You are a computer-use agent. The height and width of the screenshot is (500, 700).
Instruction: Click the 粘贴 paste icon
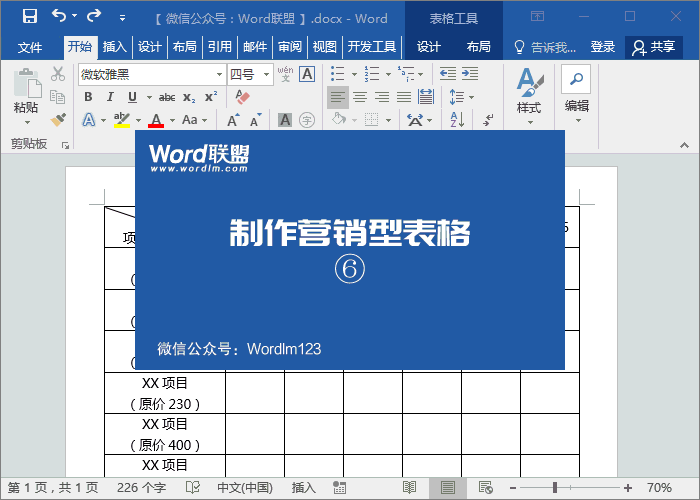[x=26, y=83]
